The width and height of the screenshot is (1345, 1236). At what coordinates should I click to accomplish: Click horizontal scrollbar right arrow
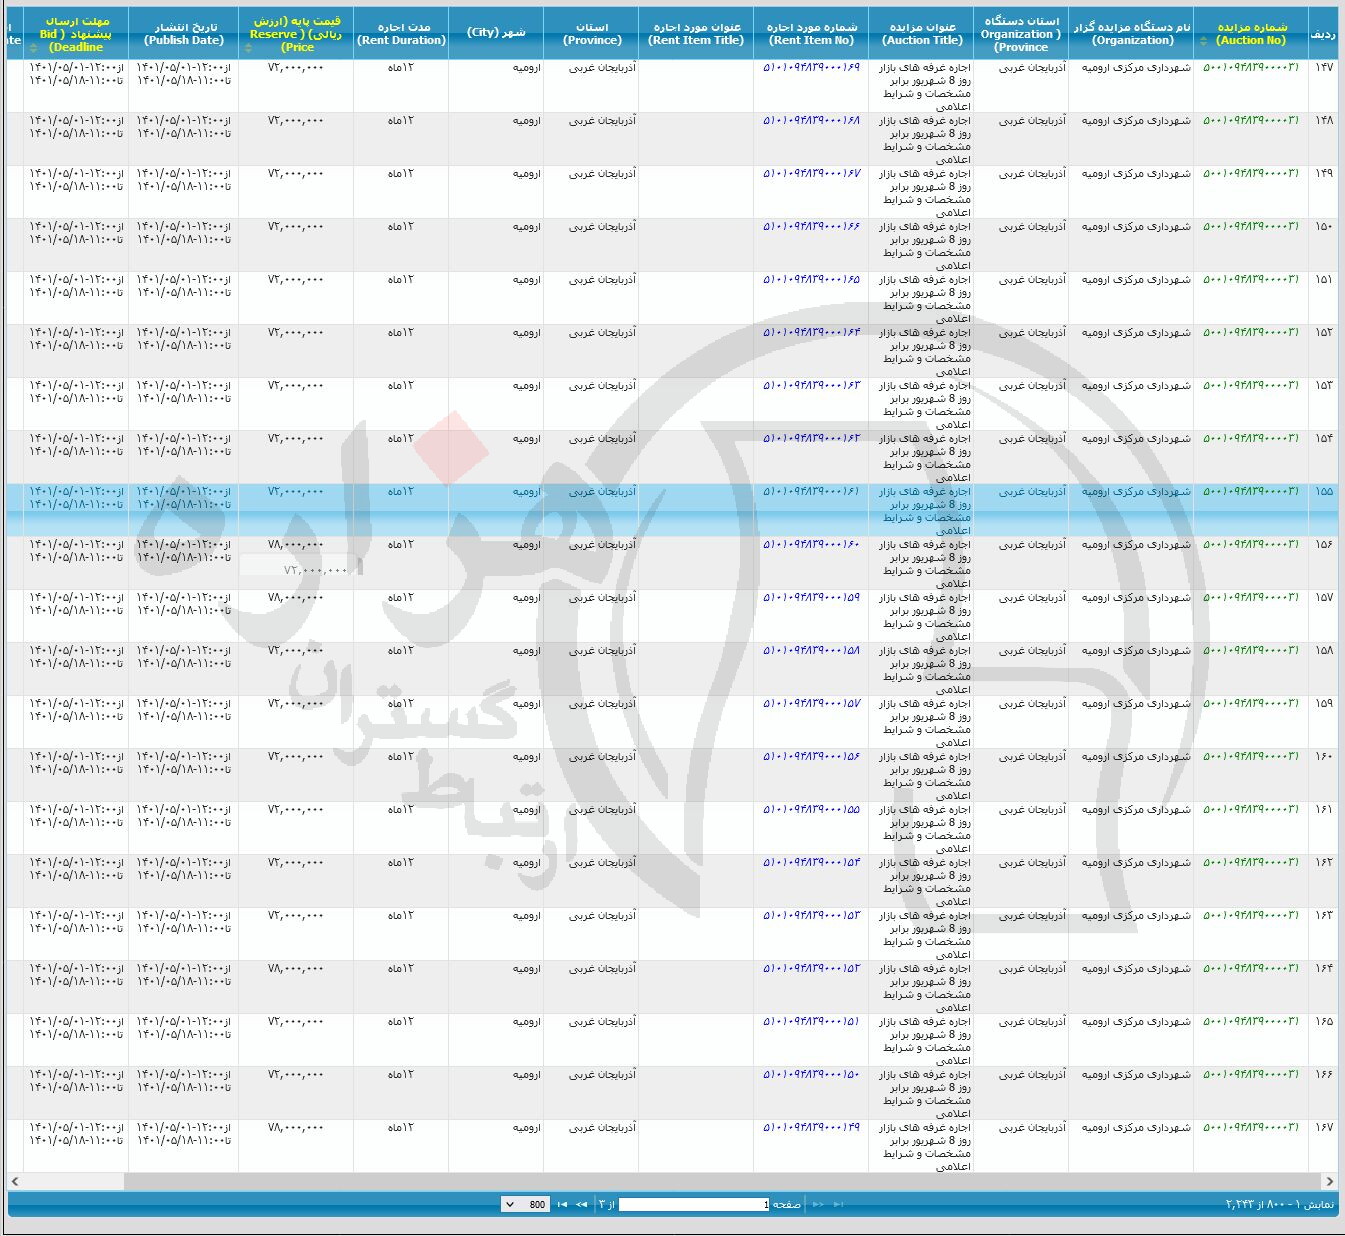pos(1330,1181)
